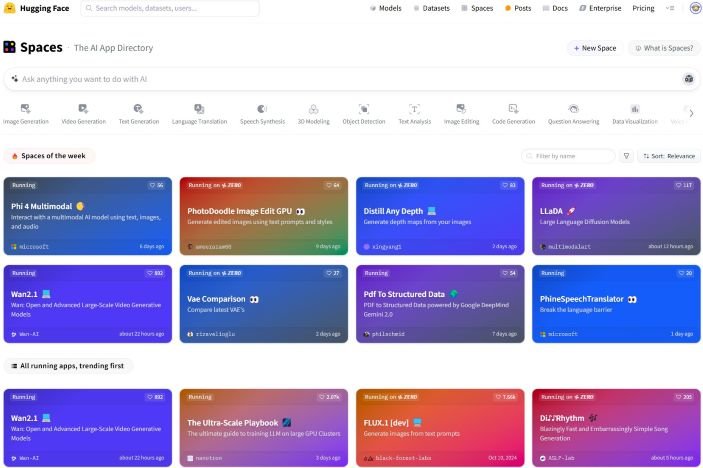Open the nanotron author link

tap(204, 458)
